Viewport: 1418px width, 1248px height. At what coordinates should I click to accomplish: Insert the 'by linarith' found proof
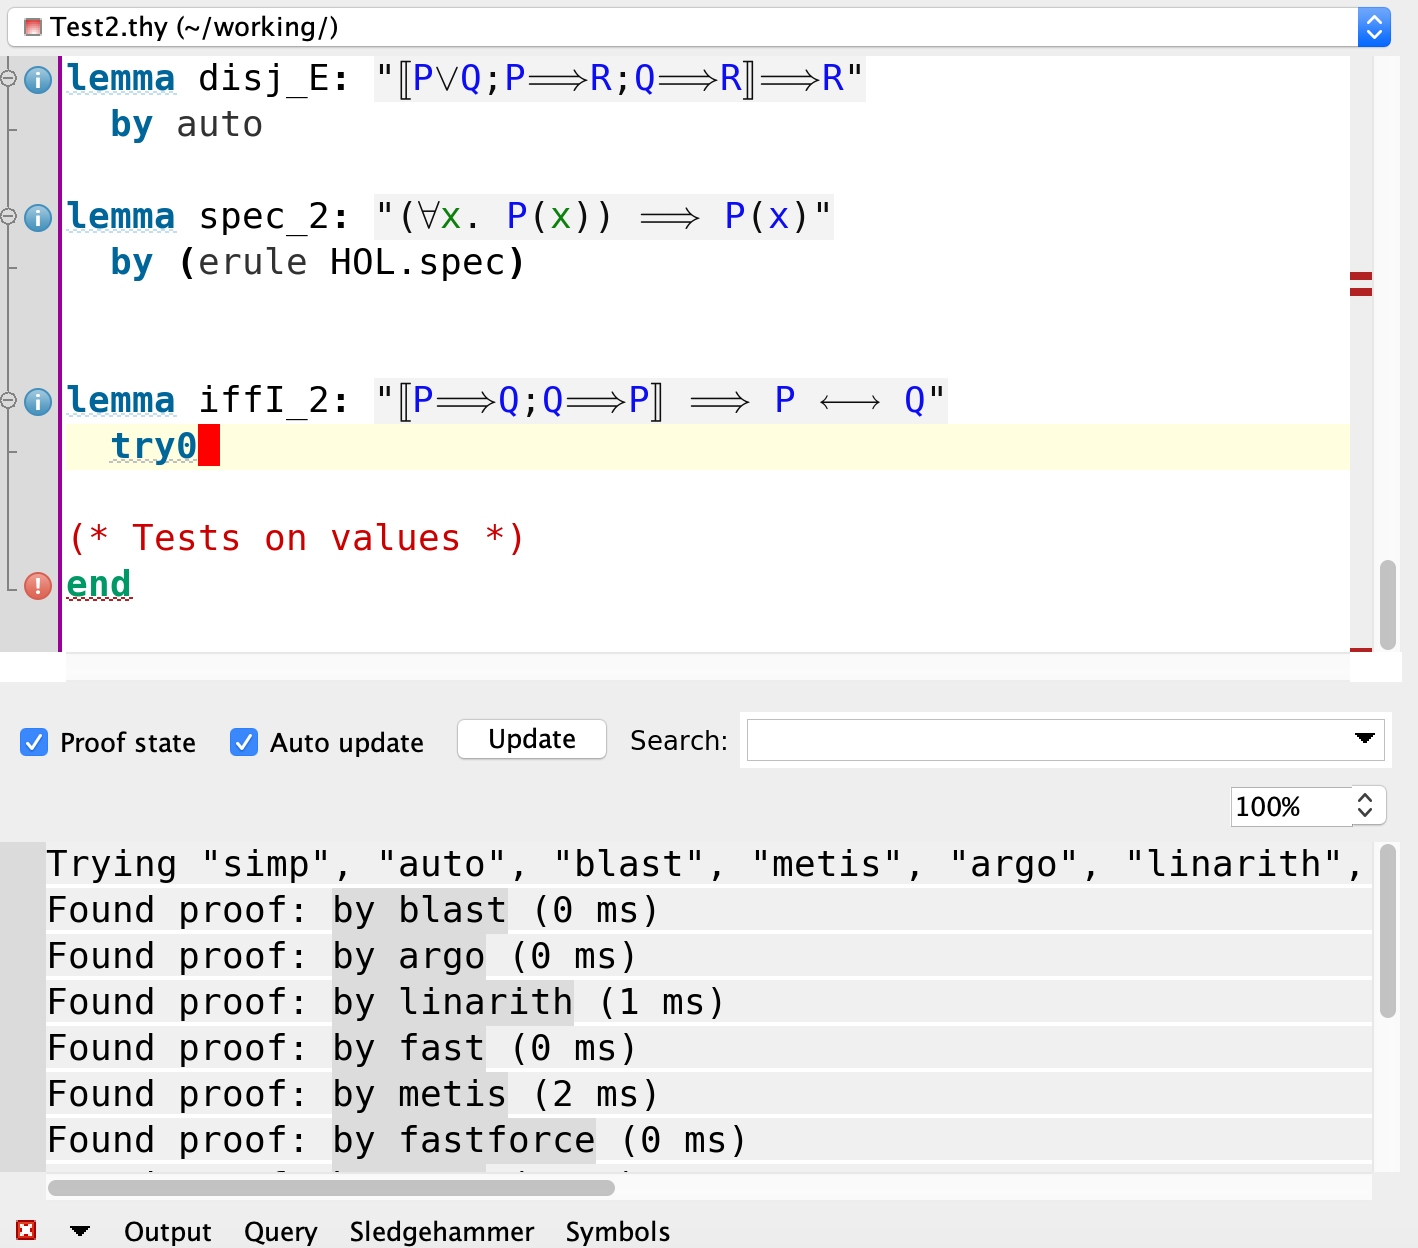click(453, 1002)
